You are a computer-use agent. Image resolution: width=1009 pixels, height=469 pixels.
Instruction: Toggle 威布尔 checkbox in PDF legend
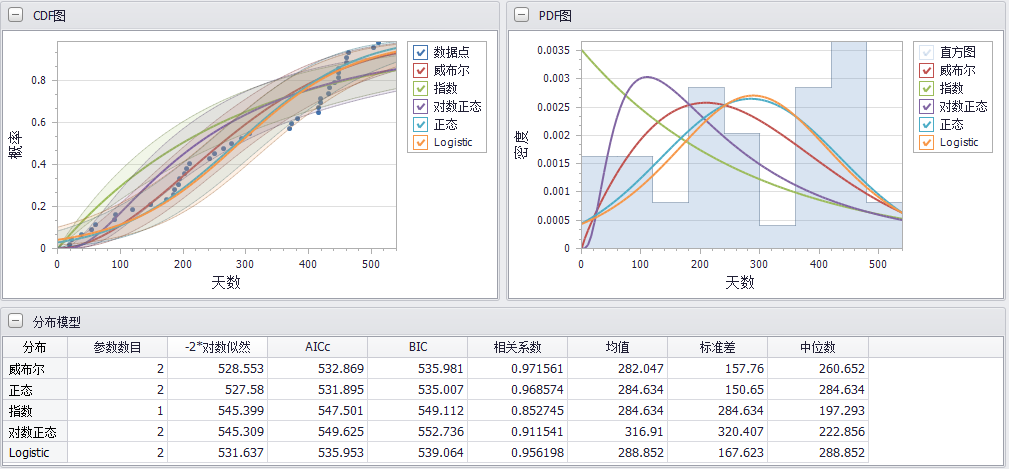click(927, 71)
